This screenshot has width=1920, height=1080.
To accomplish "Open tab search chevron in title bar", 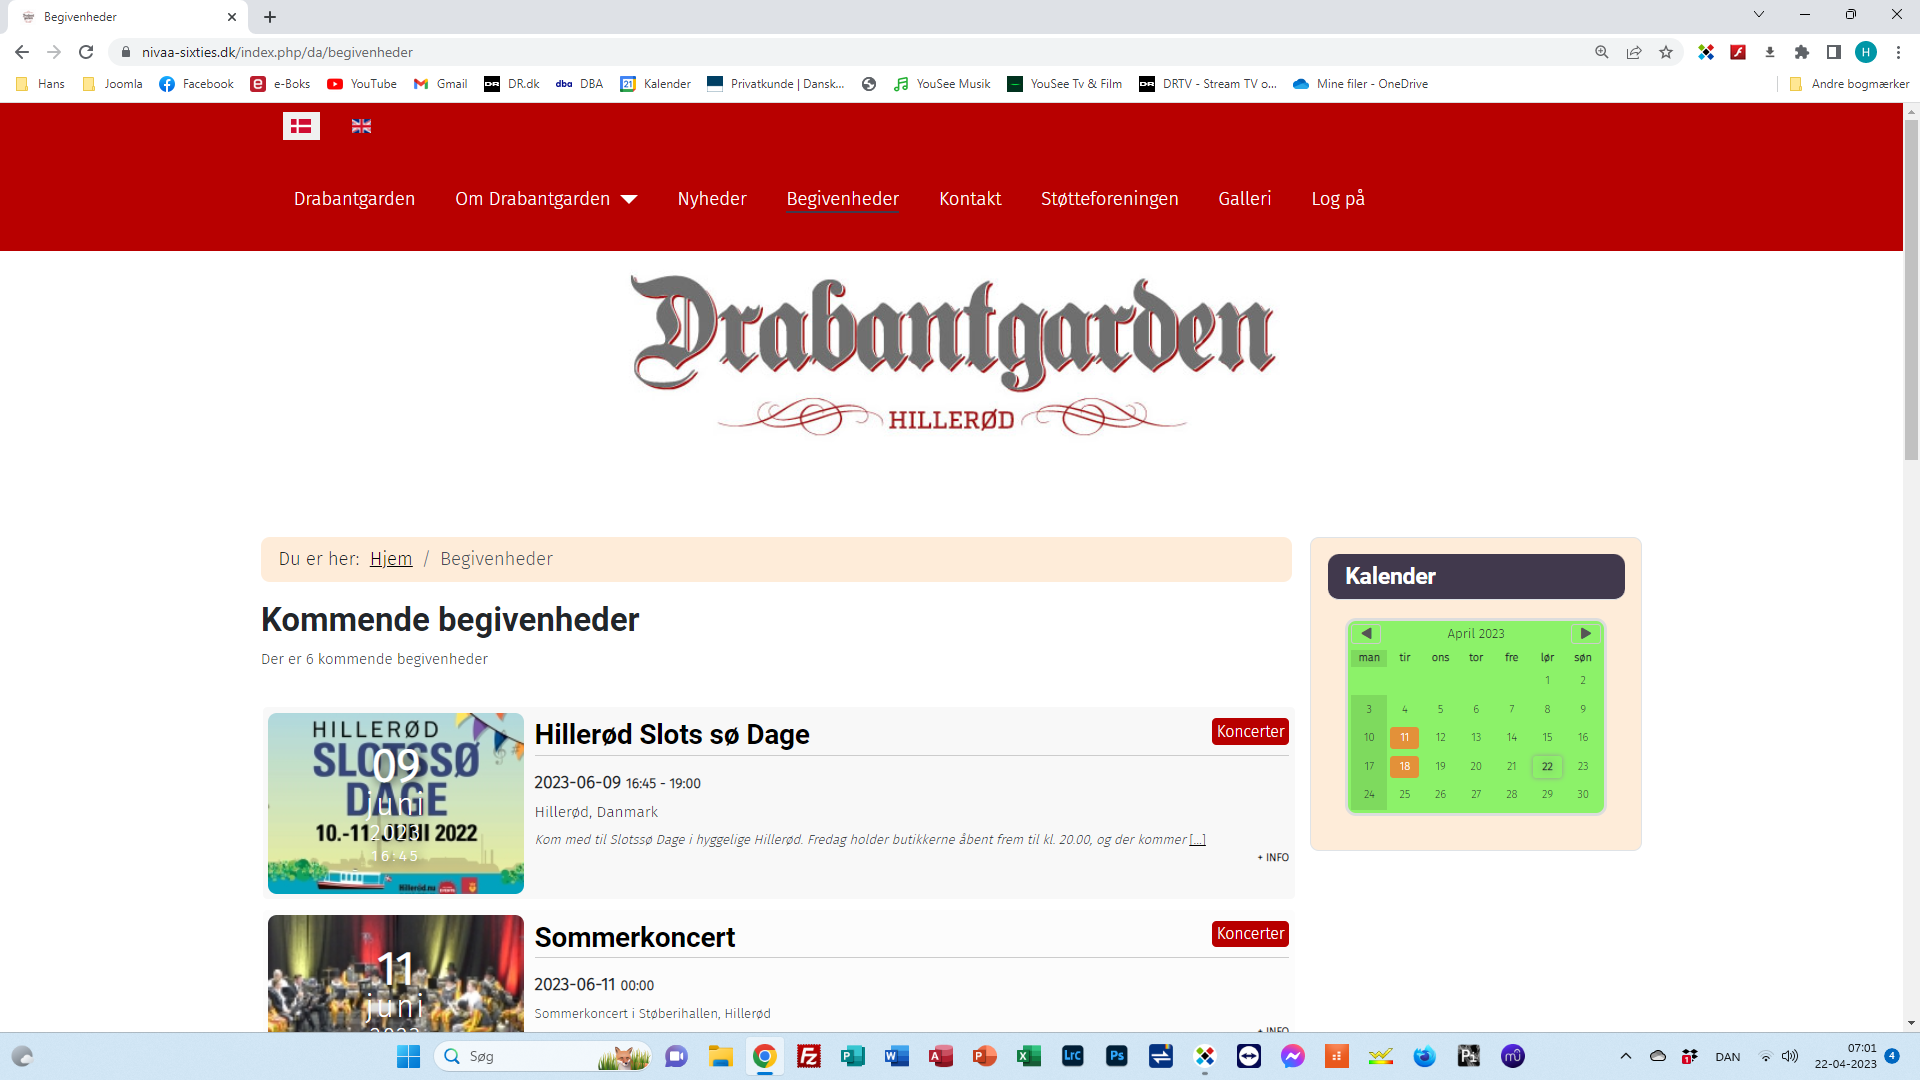I will [1759, 14].
